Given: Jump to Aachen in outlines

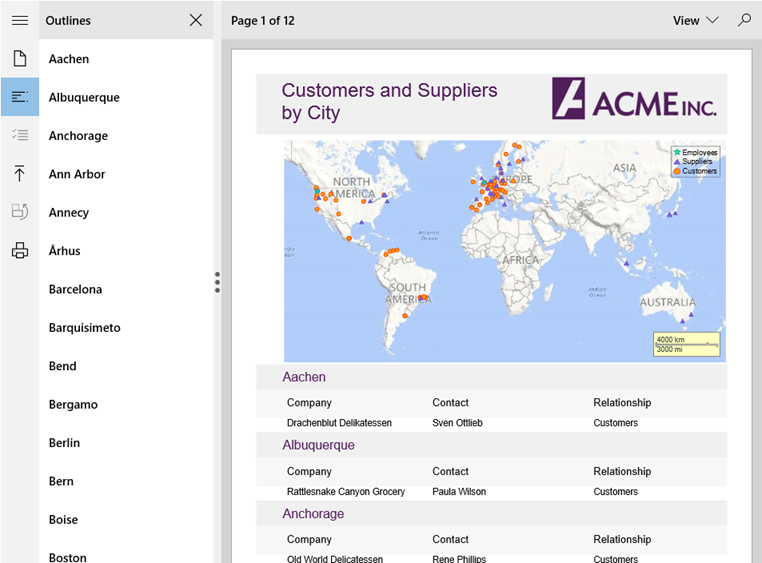Looking at the screenshot, I should coord(69,59).
